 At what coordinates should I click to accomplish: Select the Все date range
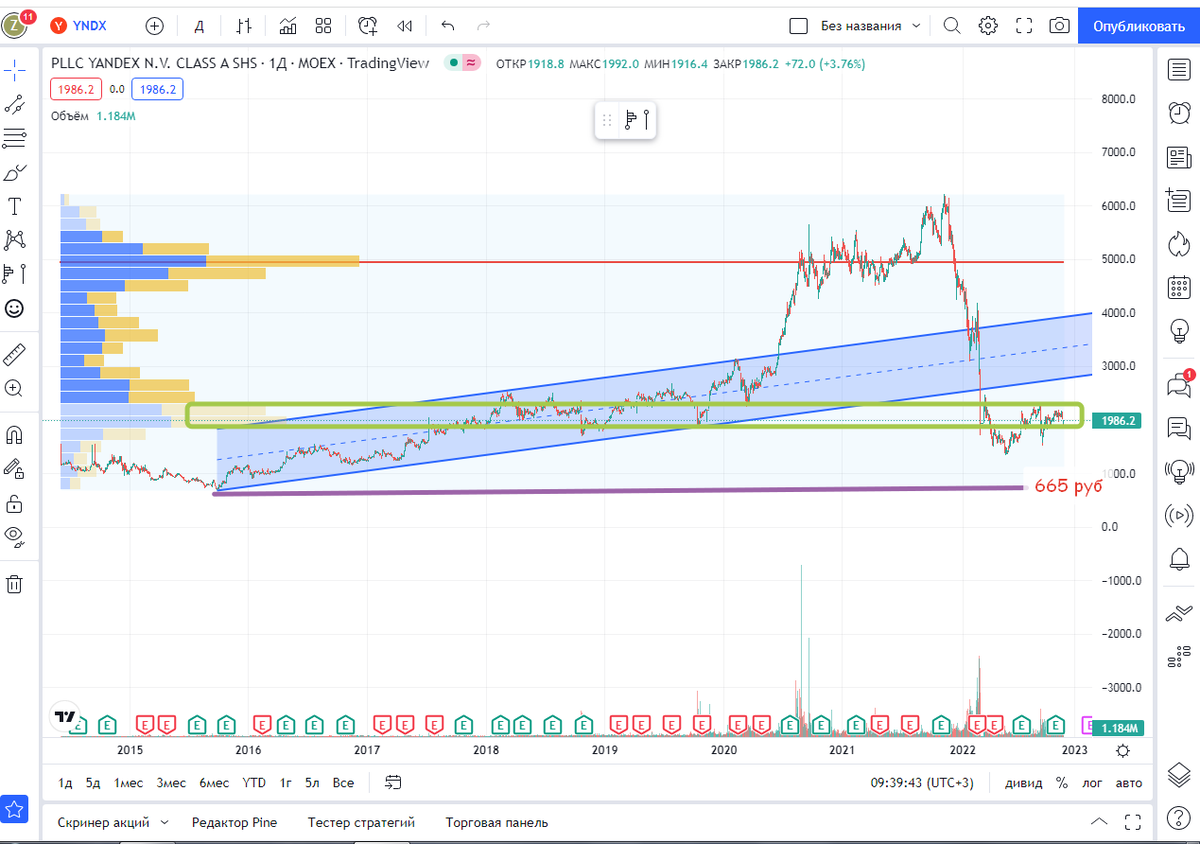tap(343, 782)
